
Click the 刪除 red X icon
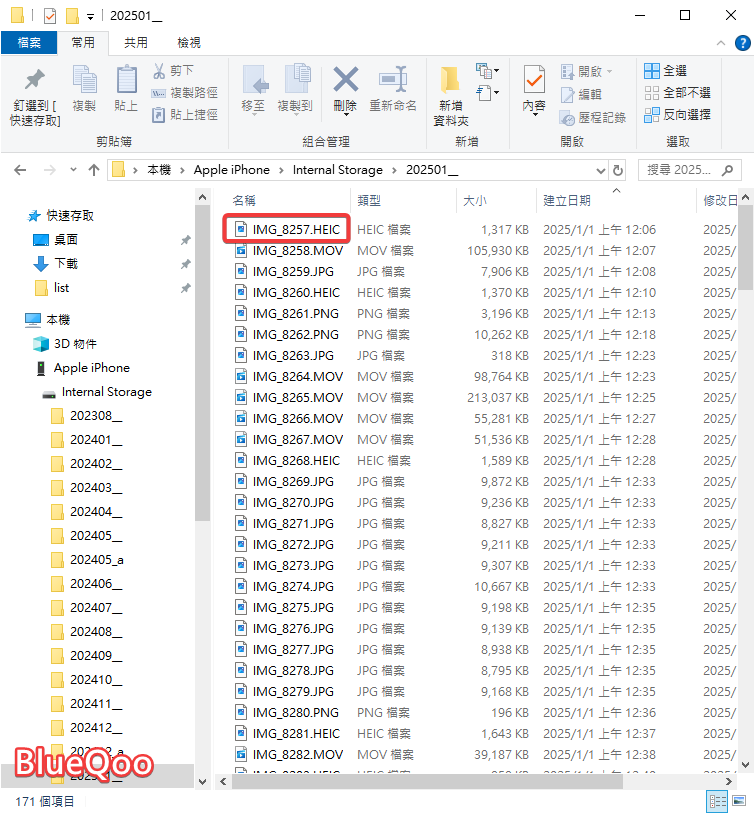(x=345, y=80)
